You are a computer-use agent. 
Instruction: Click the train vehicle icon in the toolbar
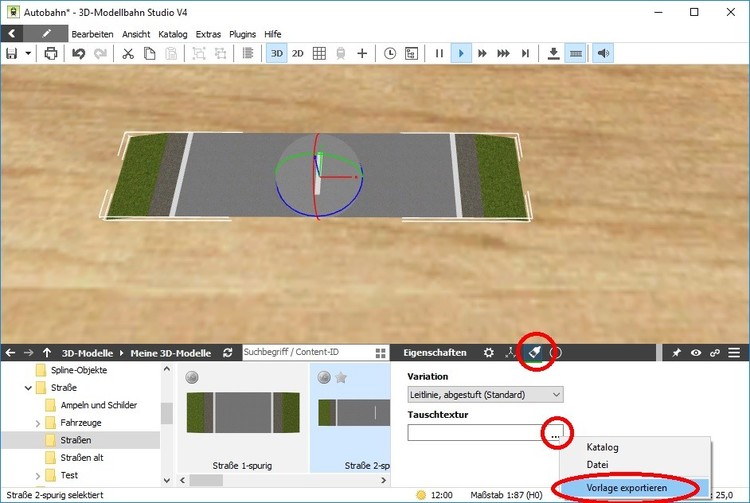pyautogui.click(x=341, y=54)
